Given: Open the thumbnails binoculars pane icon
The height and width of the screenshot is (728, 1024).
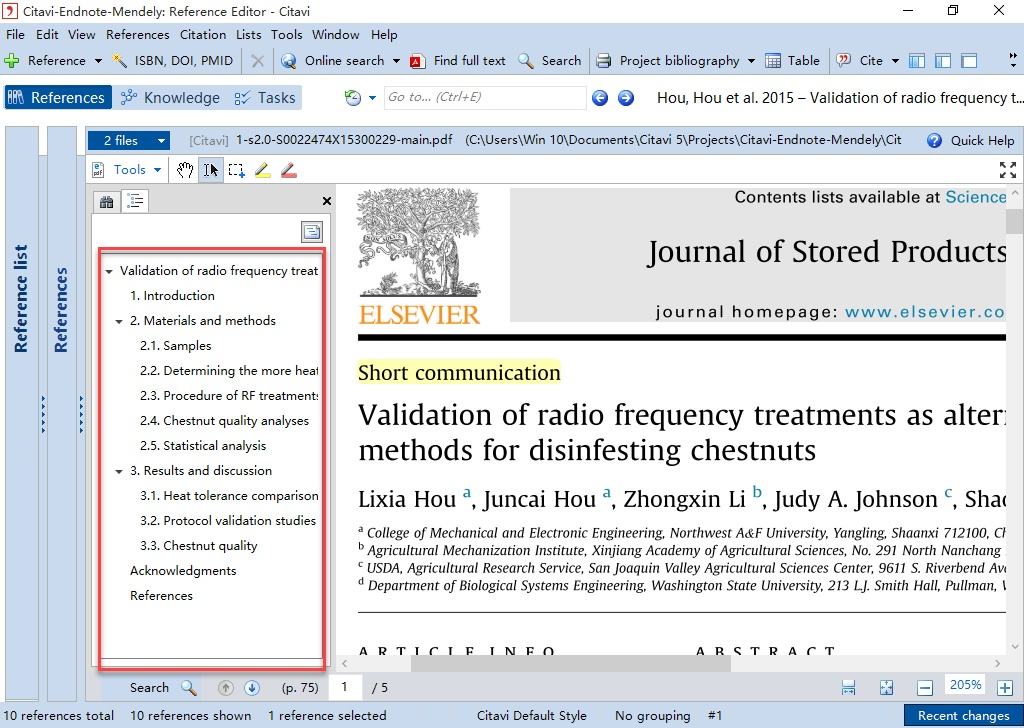Looking at the screenshot, I should (x=106, y=202).
